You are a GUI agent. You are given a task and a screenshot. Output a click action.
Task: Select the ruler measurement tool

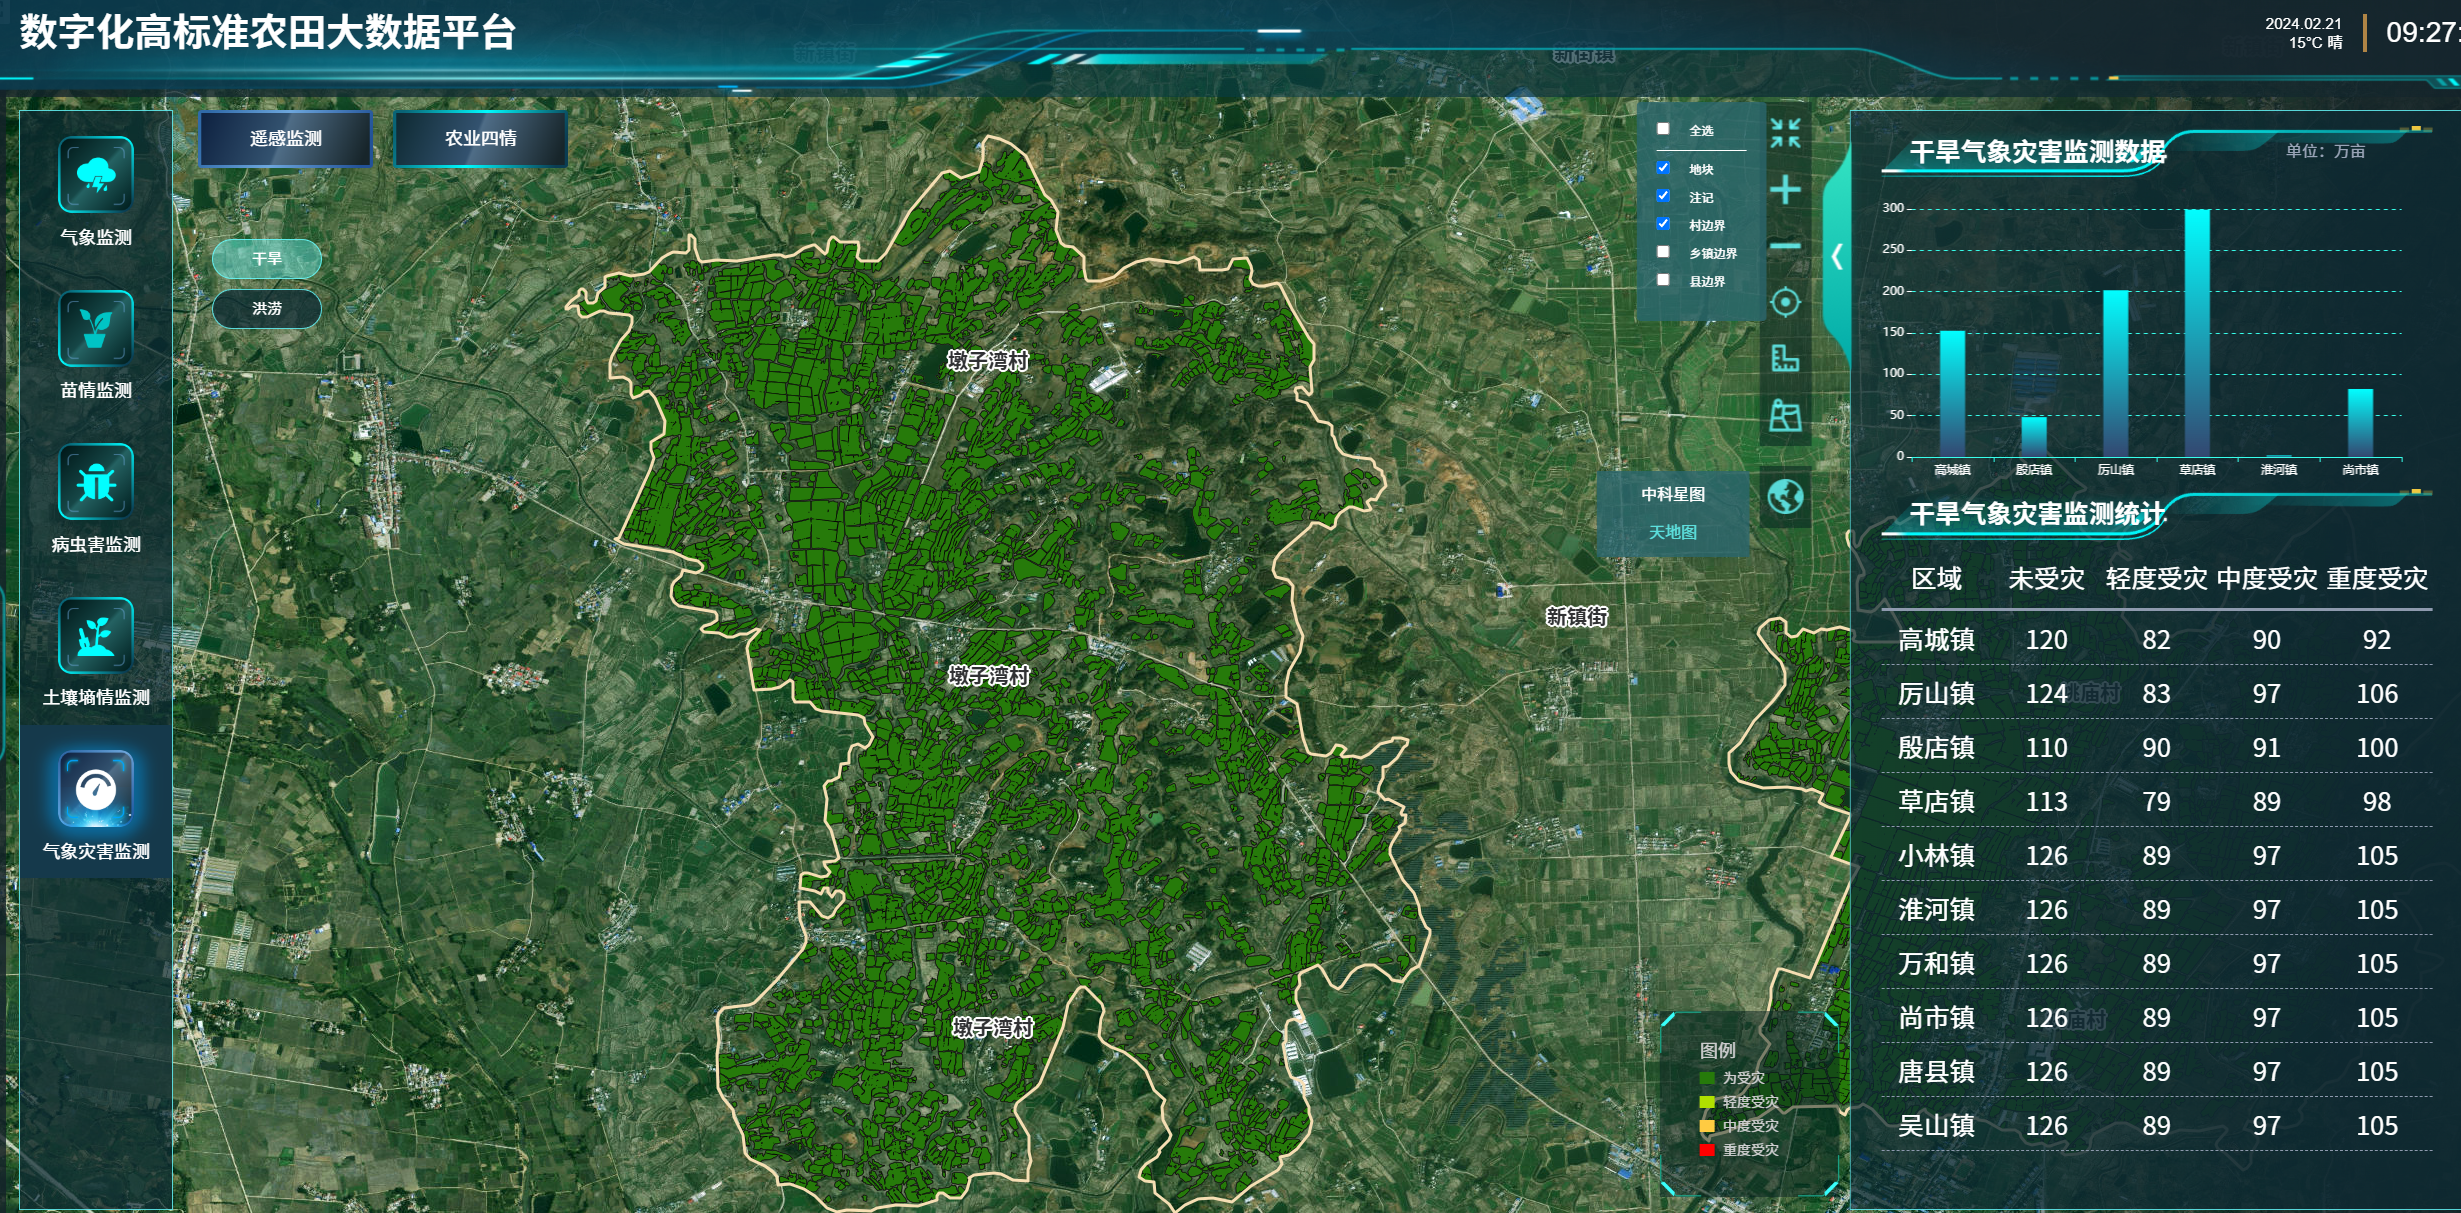(x=1785, y=359)
